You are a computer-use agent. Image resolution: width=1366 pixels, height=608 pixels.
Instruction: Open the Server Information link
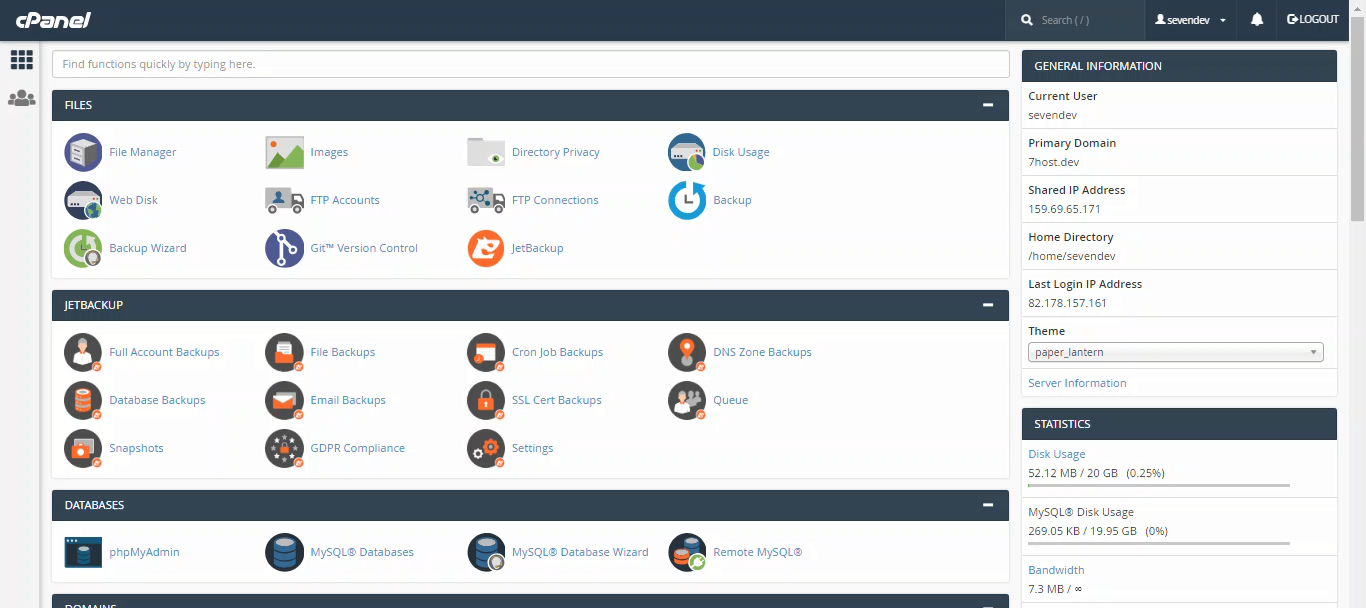[1077, 383]
